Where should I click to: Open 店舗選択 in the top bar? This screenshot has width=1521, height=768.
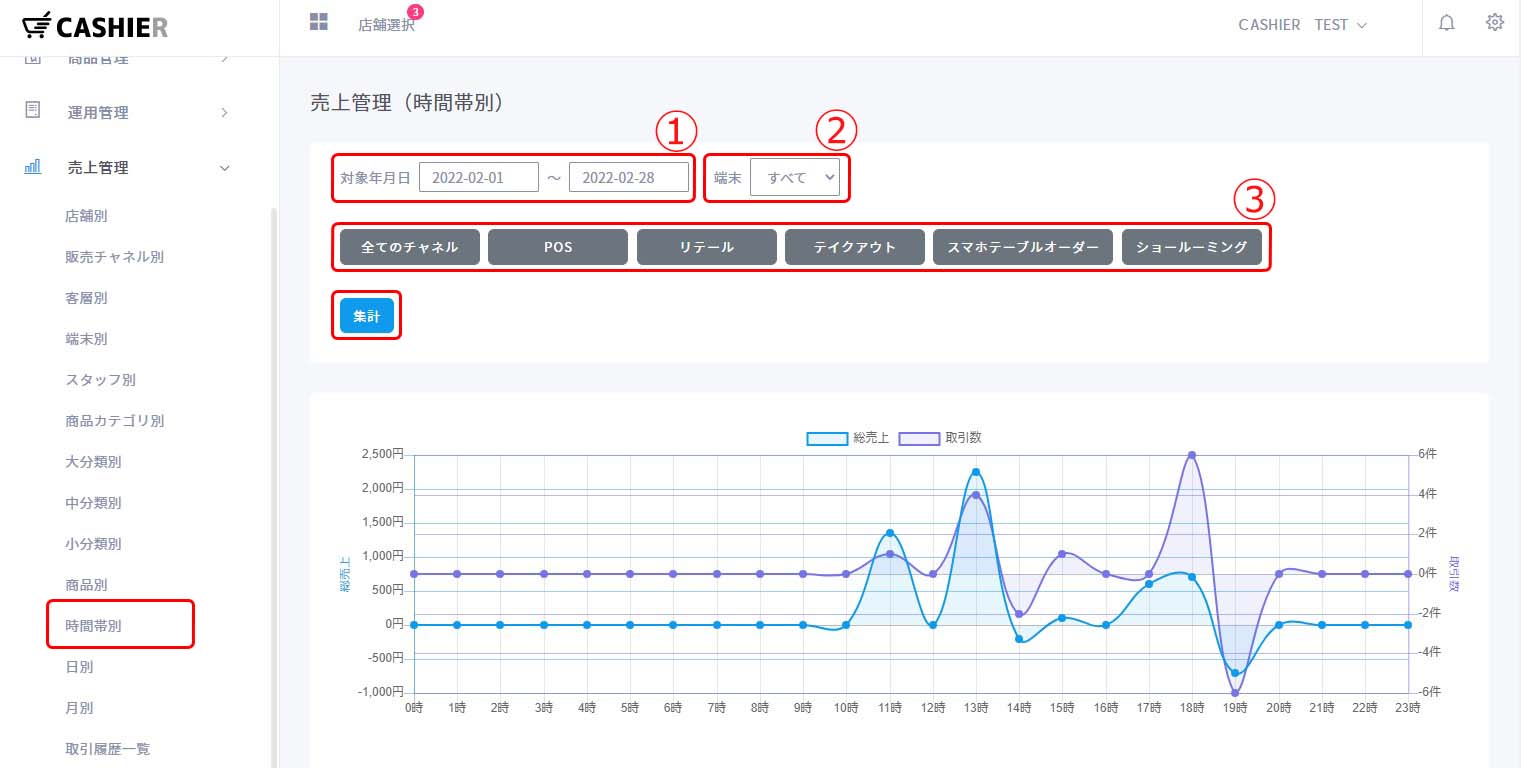coord(386,25)
